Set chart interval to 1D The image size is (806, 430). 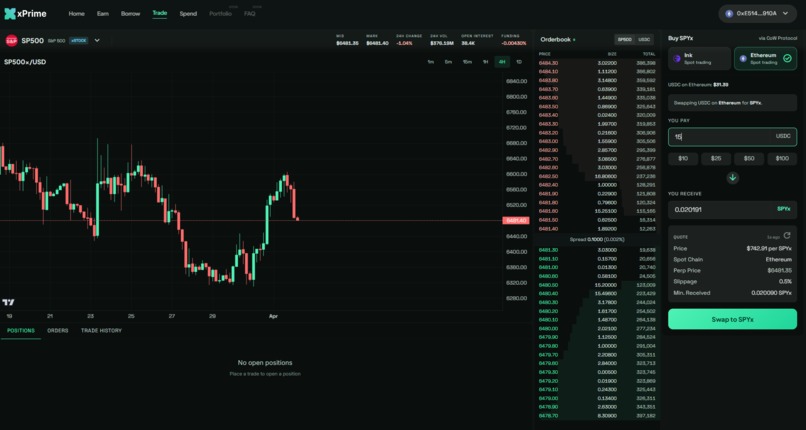519,62
